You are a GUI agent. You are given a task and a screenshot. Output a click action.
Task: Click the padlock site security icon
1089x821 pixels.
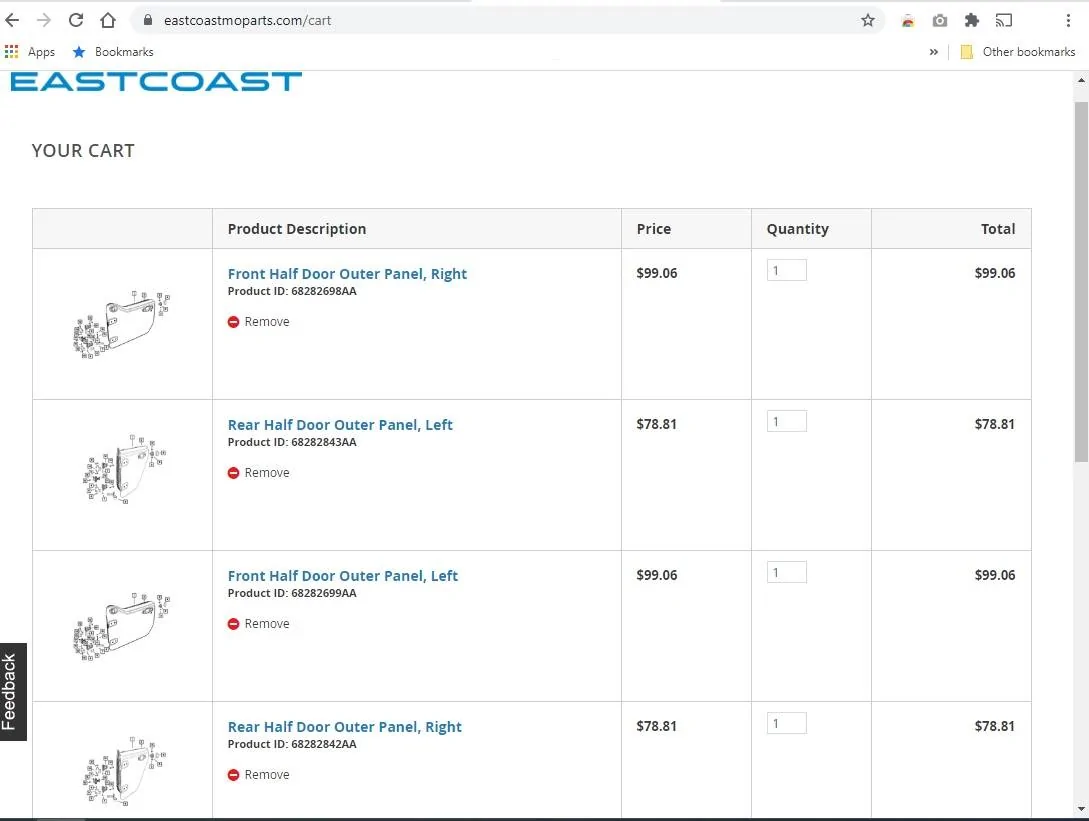click(147, 20)
